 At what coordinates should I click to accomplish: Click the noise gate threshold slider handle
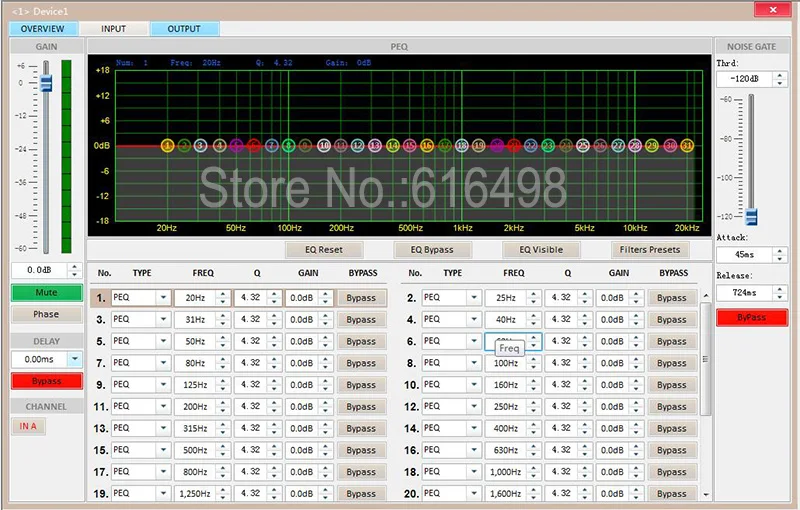pyautogui.click(x=752, y=217)
